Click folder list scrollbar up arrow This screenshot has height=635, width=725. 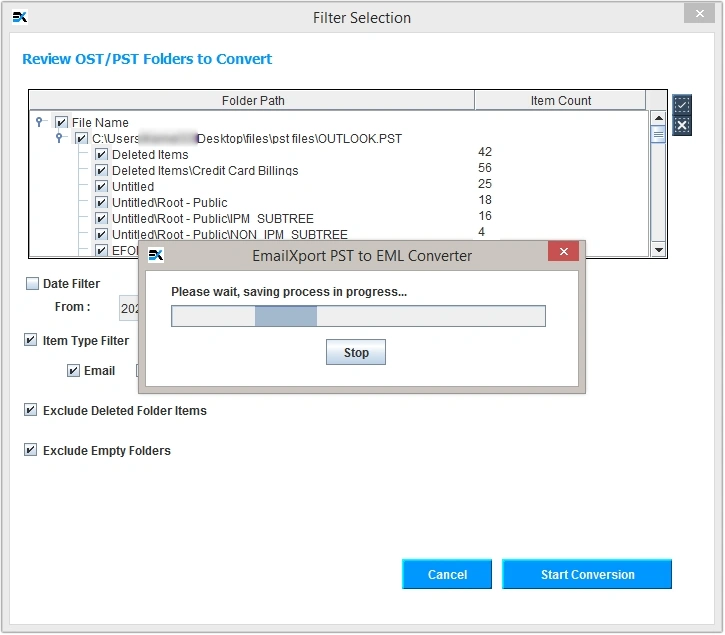(x=658, y=118)
